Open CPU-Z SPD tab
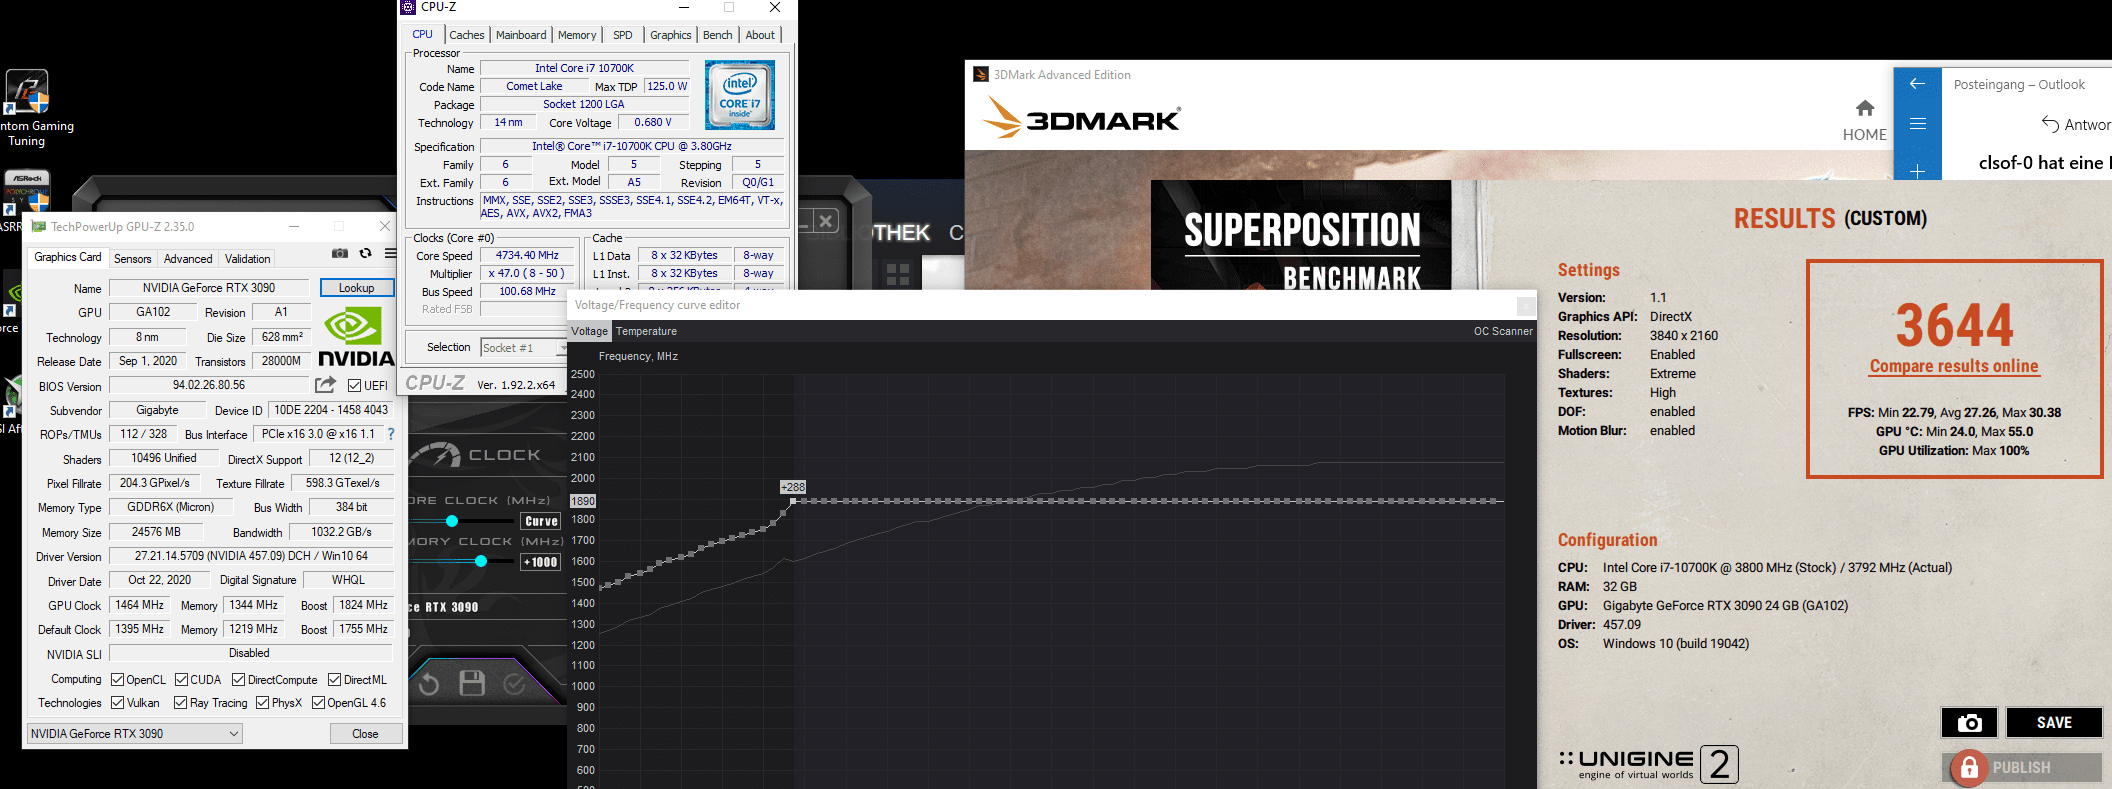This screenshot has height=789, width=2112. pos(623,35)
